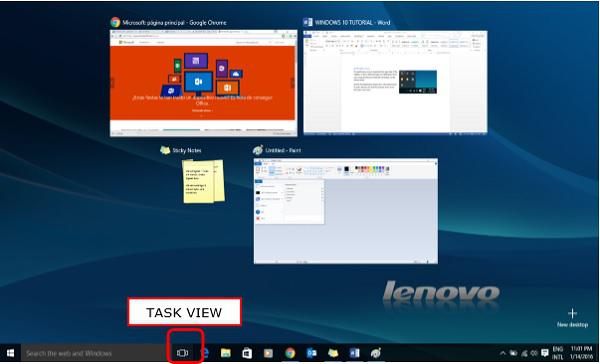This screenshot has height=364, width=600.
Task: Expand the hidden system tray icons
Action: click(503, 353)
